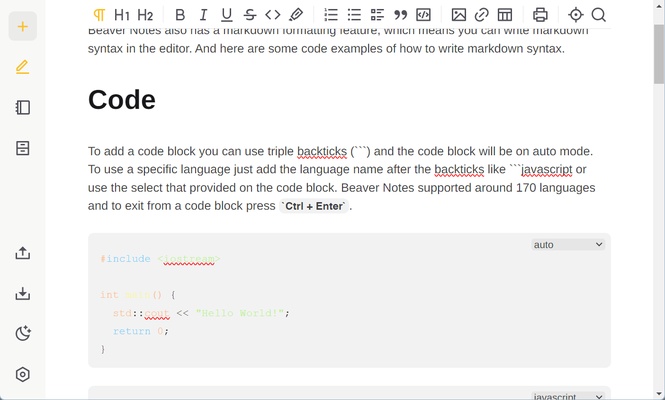665x400 pixels.
Task: Insert a bulleted list
Action: (x=354, y=15)
